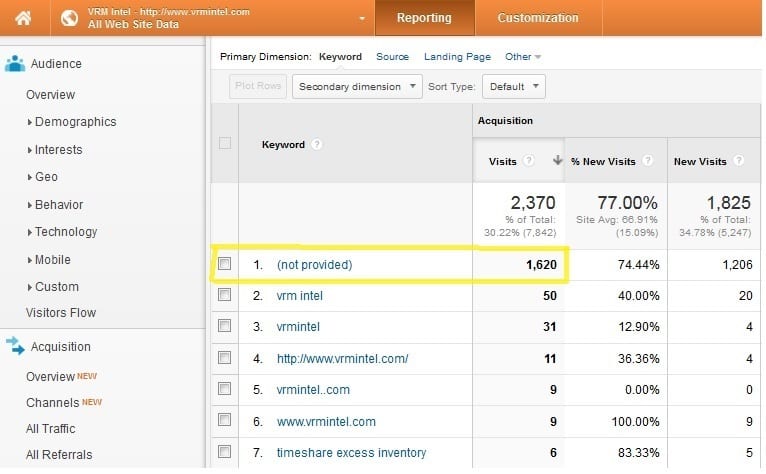Select the checkbox for vrm intel row
This screenshot has height=474, width=766.
click(x=225, y=296)
